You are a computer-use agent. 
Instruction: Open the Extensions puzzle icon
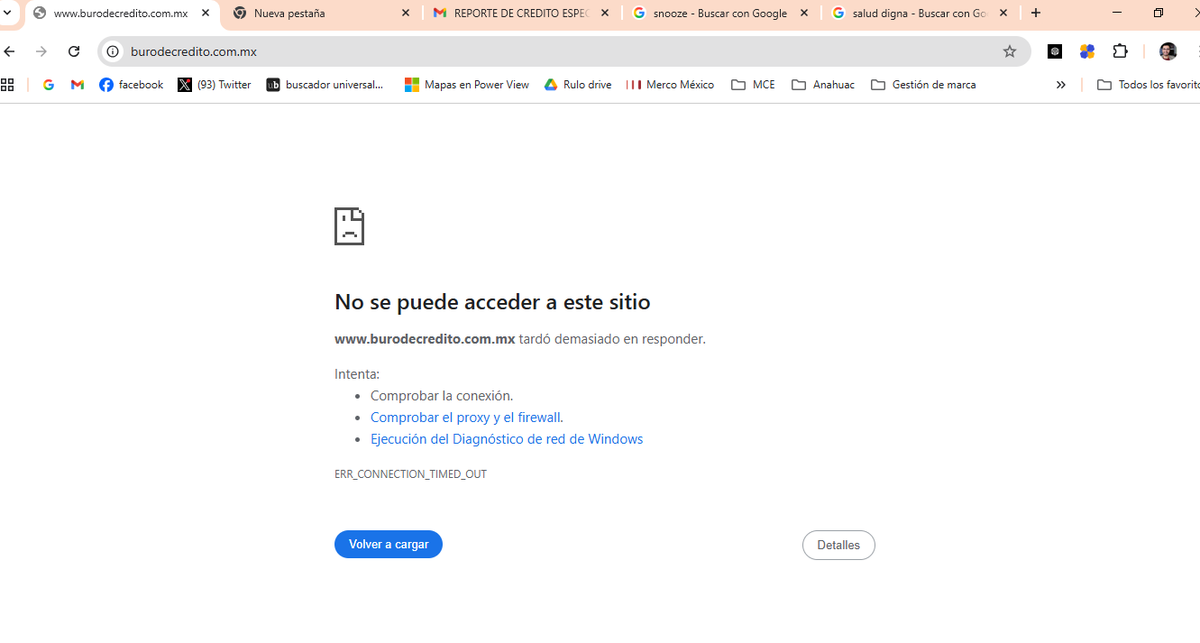1120,51
